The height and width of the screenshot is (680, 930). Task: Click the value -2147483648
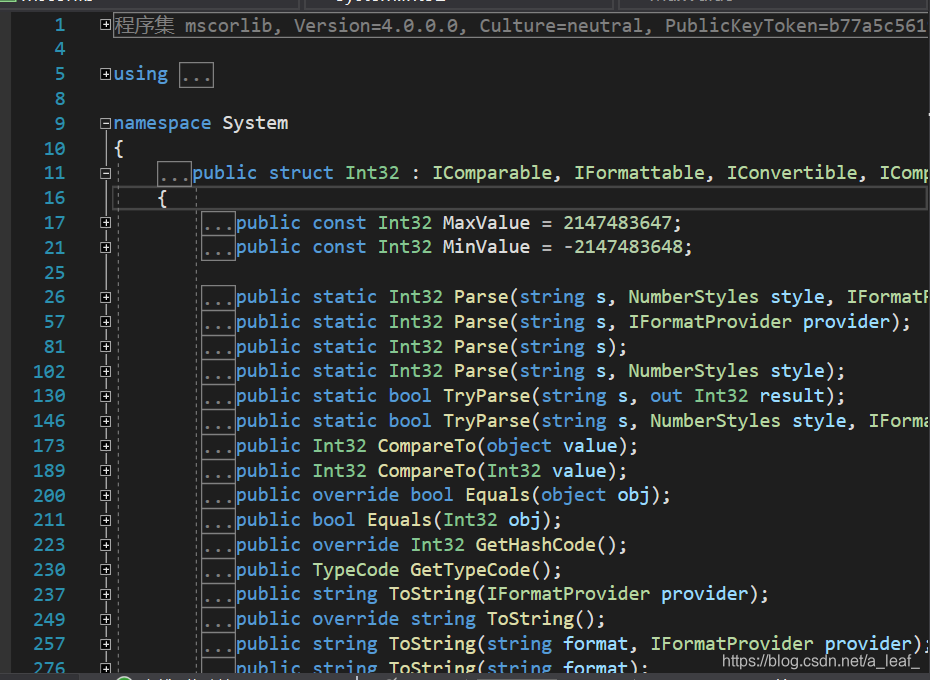(x=623, y=247)
